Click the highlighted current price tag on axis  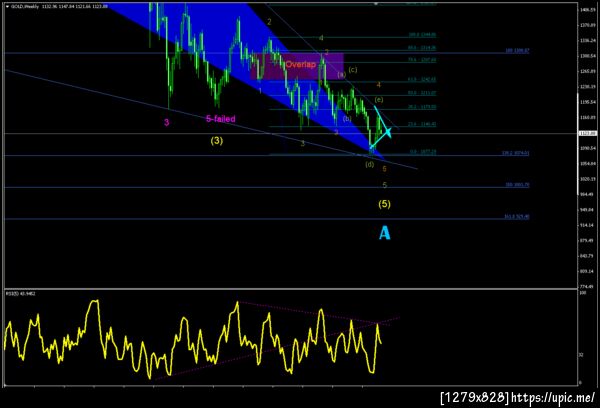[588, 134]
